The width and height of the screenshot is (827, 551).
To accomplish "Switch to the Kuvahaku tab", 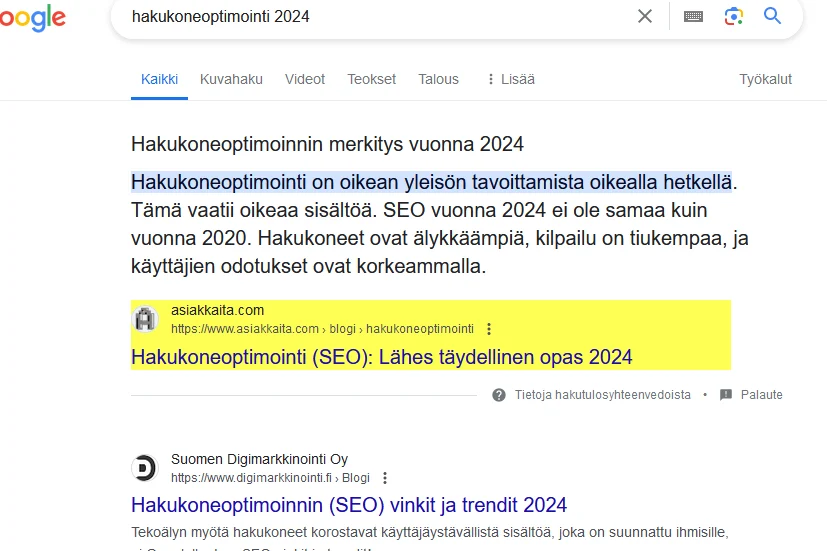I will click(231, 79).
